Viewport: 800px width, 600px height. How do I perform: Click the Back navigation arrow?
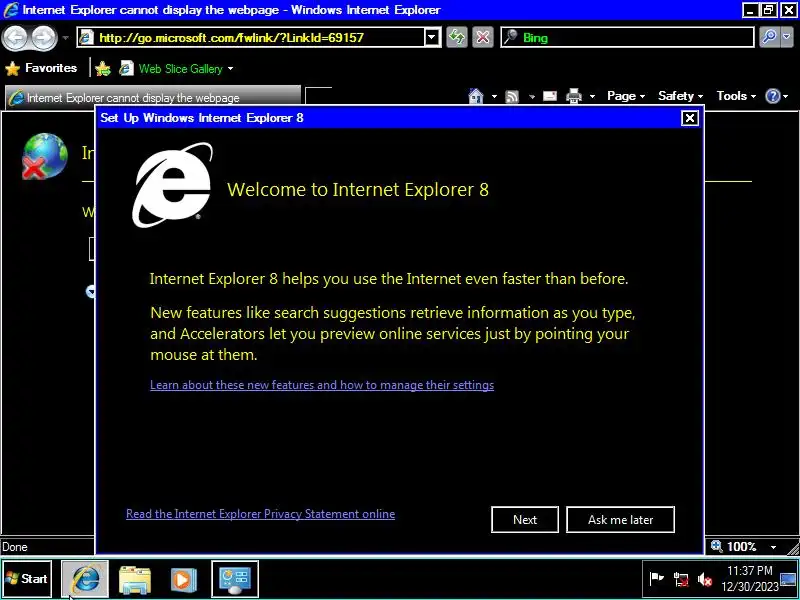[x=15, y=37]
